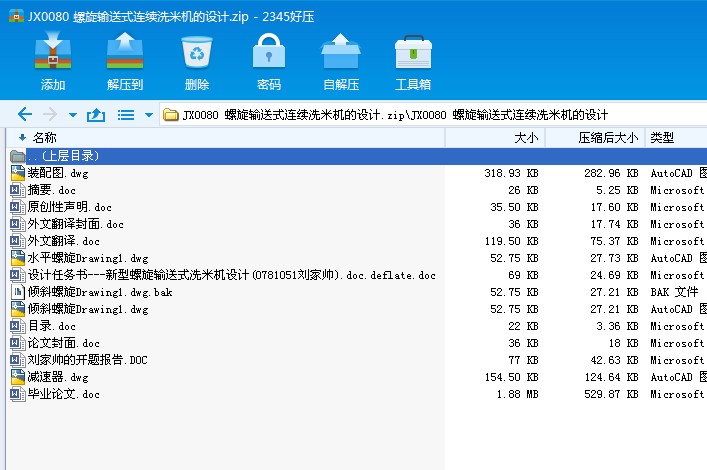Viewport: 707px width, 470px height.
Task: Click the 42.63 KB compressed size
Action: coord(614,360)
